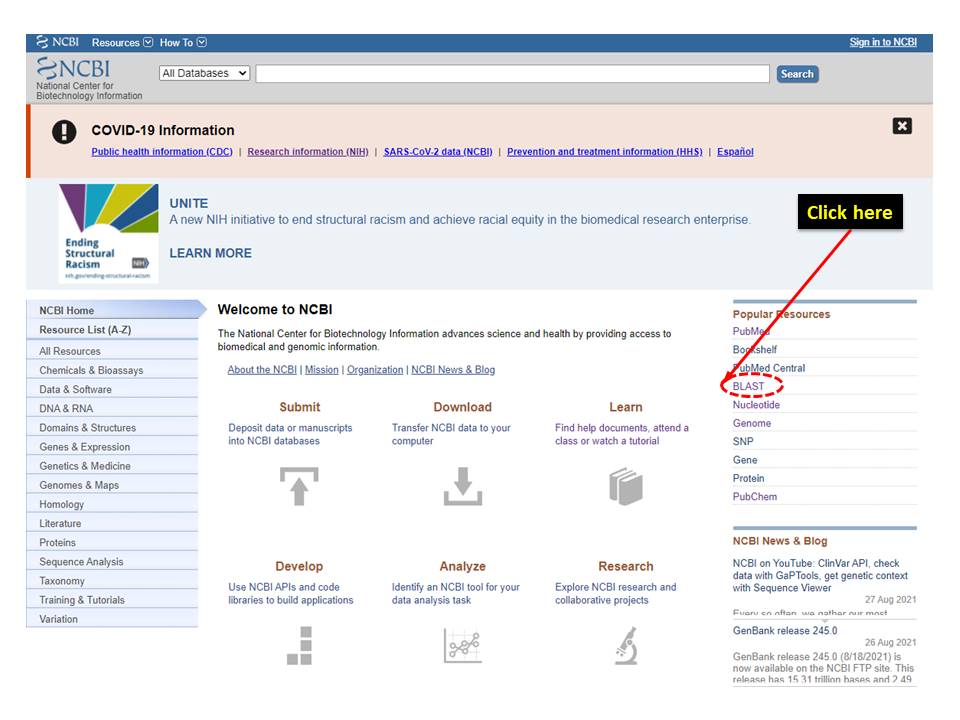Click Sign in to NCBI link
960x720 pixels.
pos(882,42)
